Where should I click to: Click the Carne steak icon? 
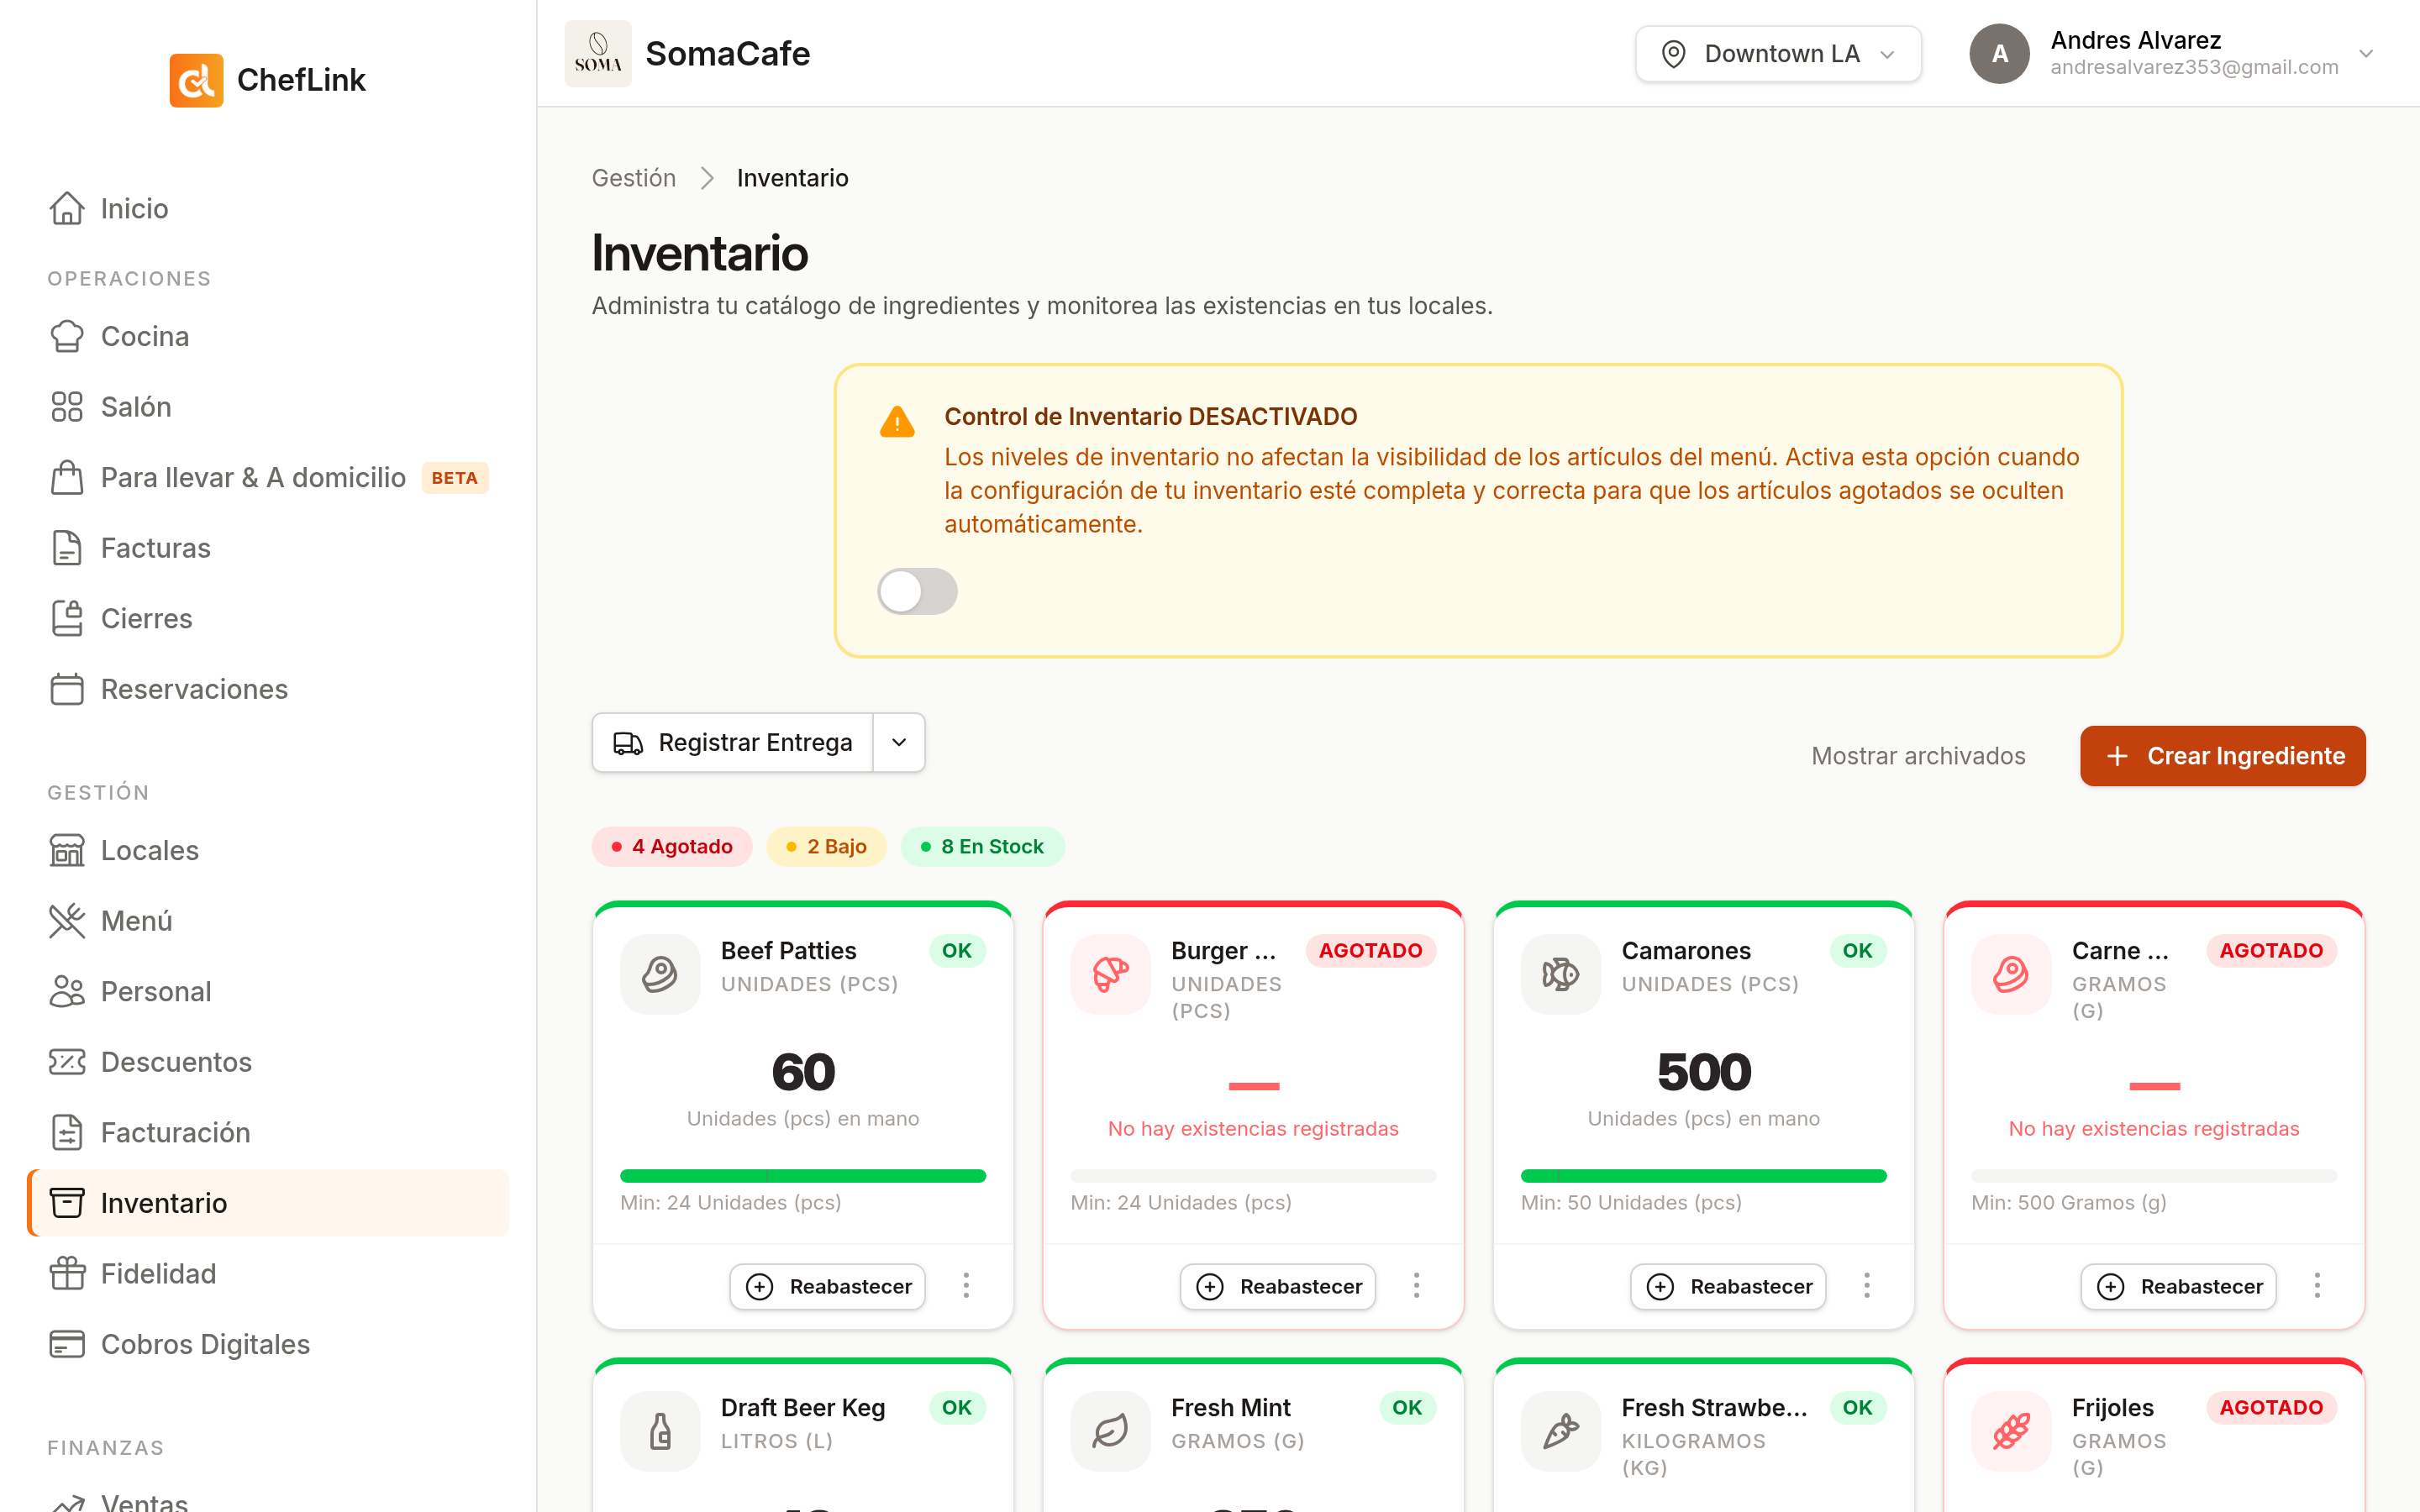(x=2011, y=974)
